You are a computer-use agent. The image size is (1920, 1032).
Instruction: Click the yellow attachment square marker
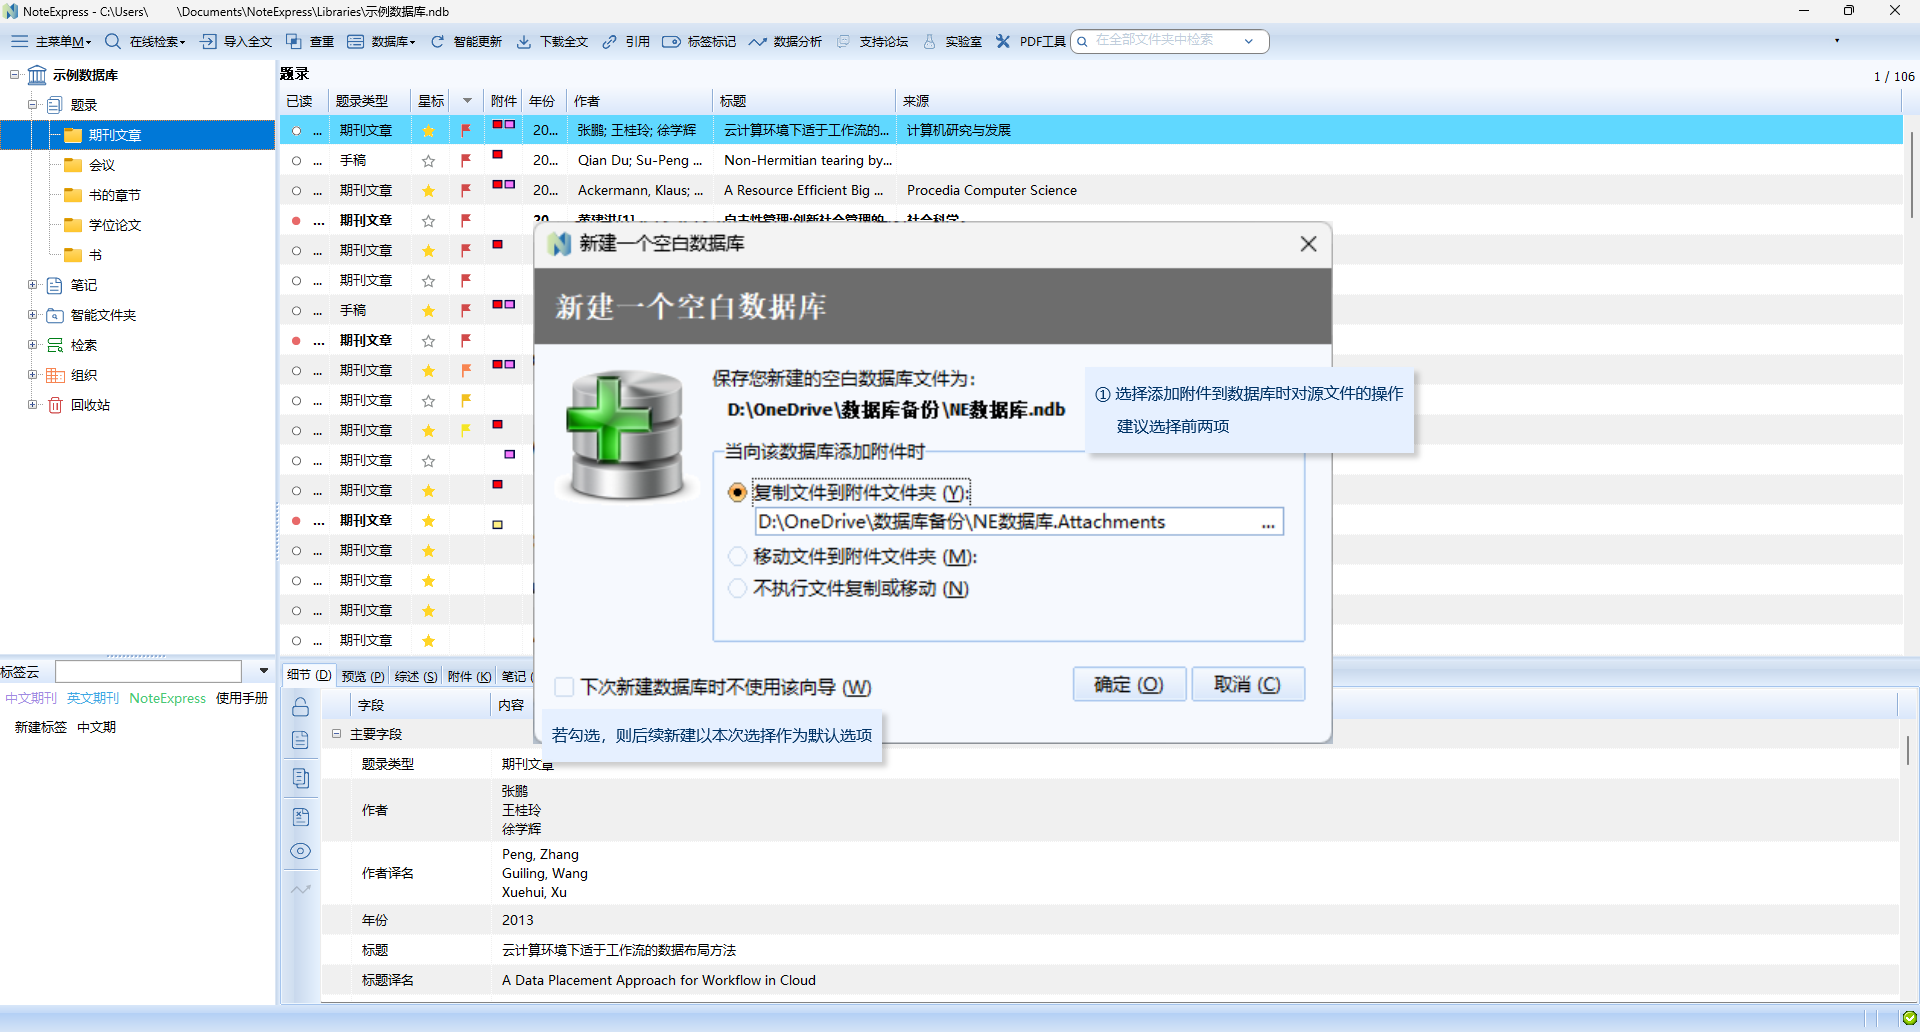click(x=497, y=524)
